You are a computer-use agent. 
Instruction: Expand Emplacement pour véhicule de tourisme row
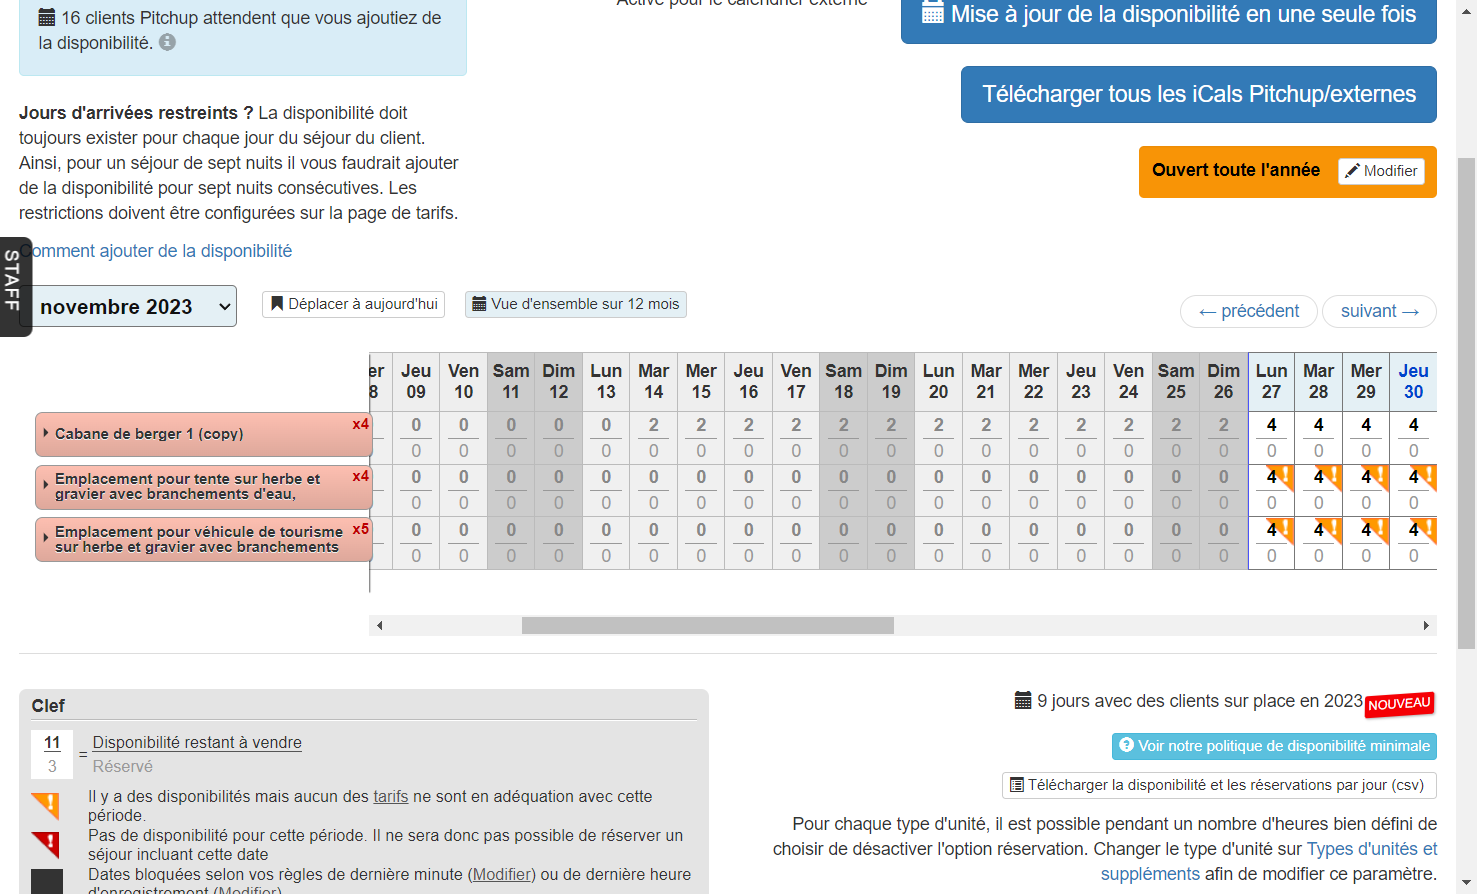(46, 539)
